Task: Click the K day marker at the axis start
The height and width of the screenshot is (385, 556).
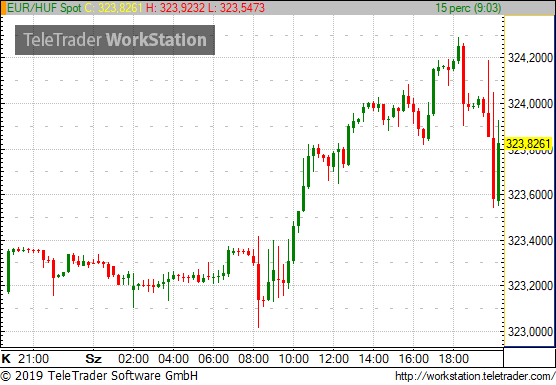Action: point(6,358)
